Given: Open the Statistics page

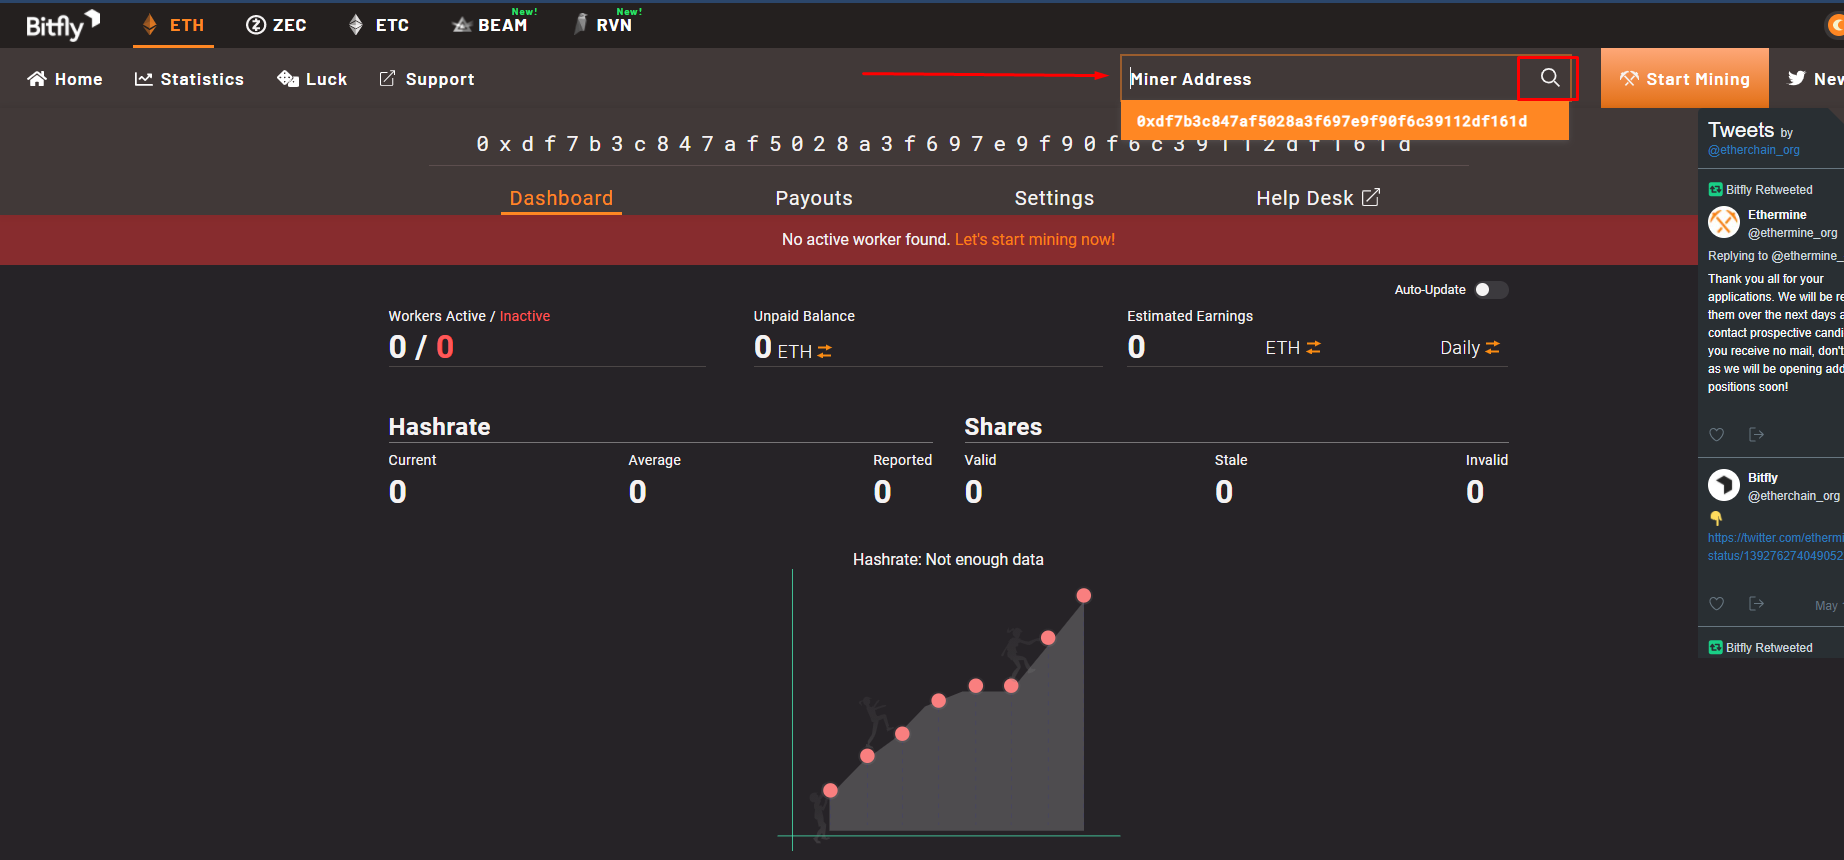Looking at the screenshot, I should point(189,79).
